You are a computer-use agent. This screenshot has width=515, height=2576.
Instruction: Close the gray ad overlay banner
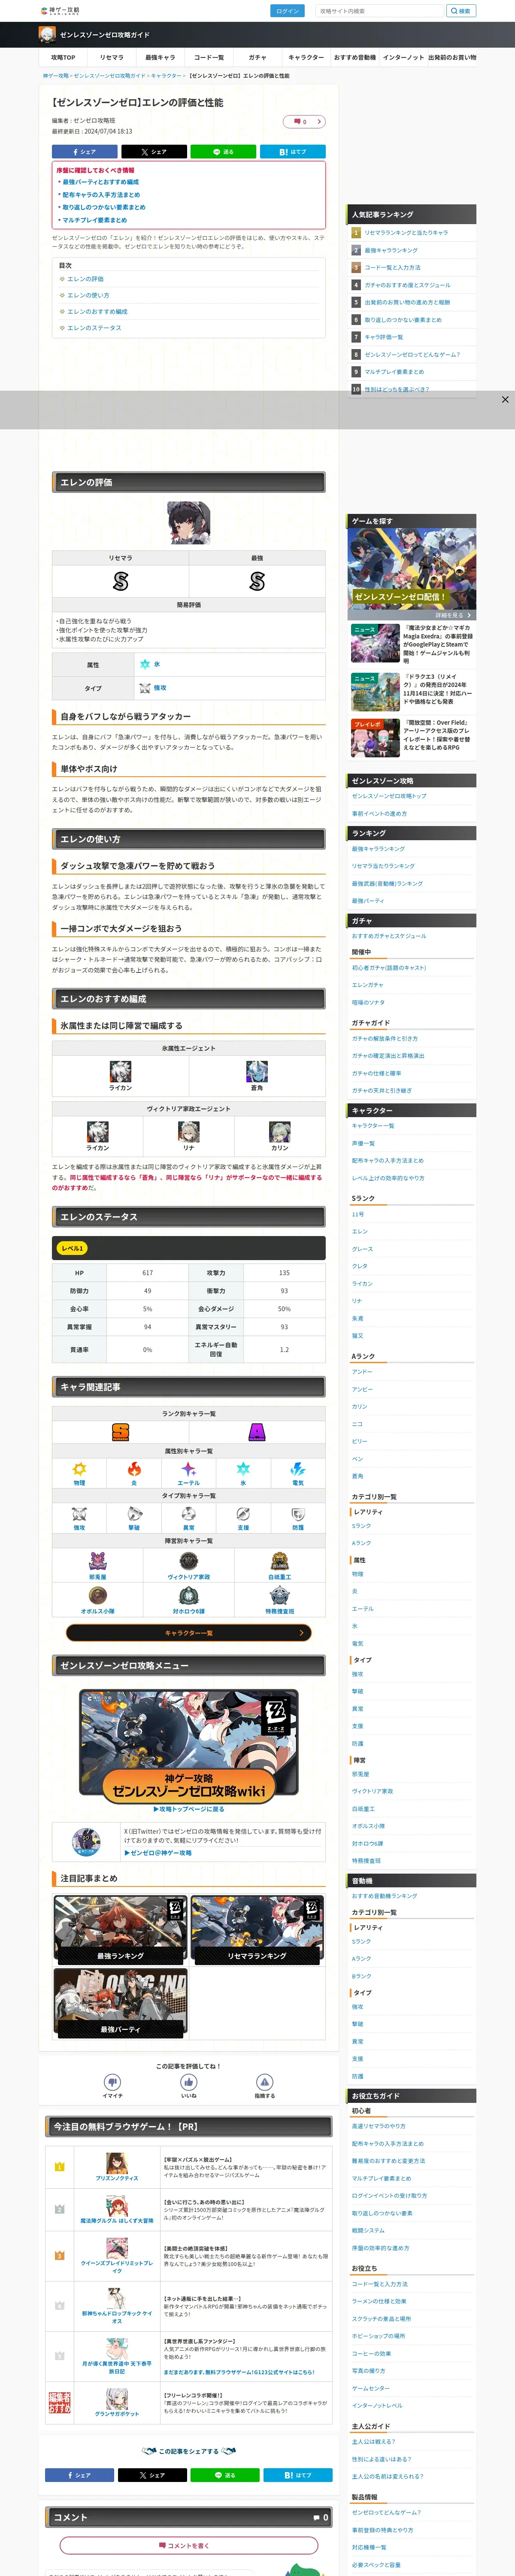coord(505,399)
